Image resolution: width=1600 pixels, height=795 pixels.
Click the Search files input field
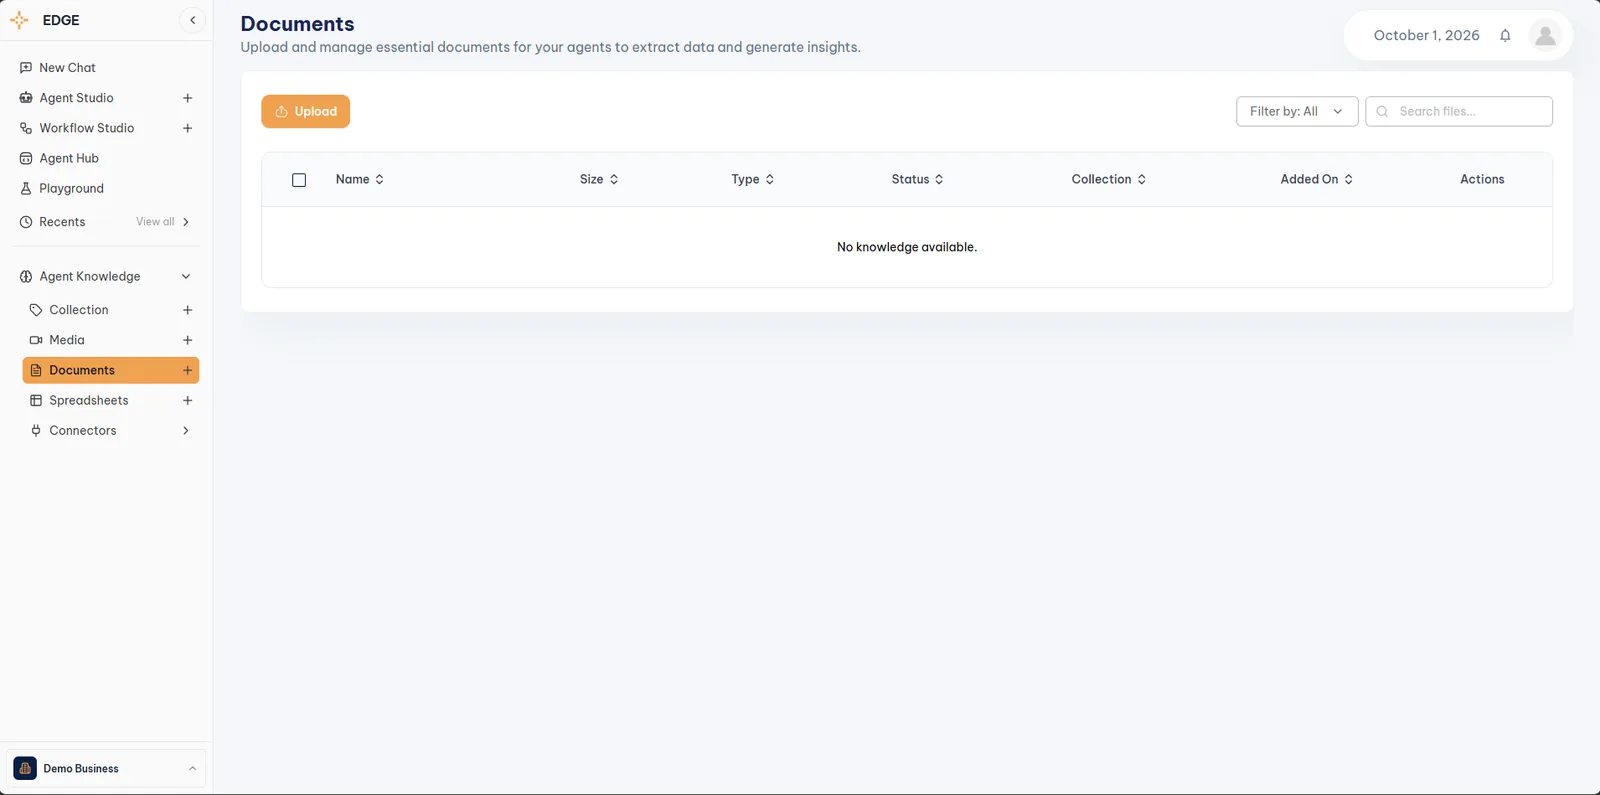1459,112
